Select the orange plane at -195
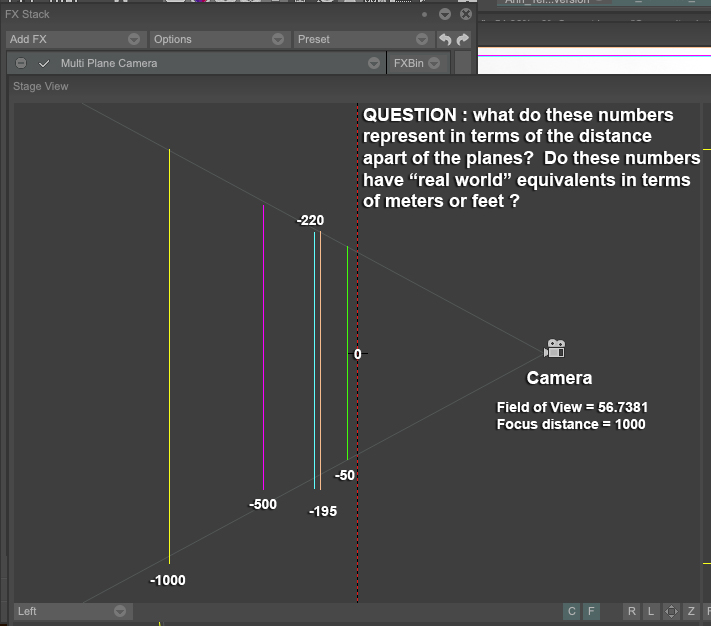 pyautogui.click(x=320, y=360)
